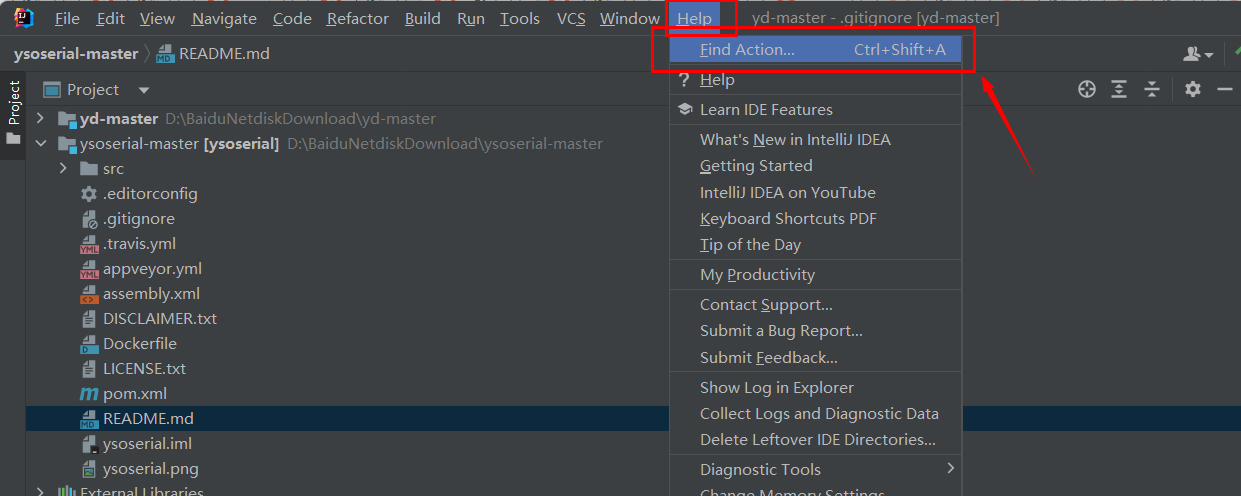Open the Build menu
Viewport: 1241px width, 496px height.
(x=423, y=18)
